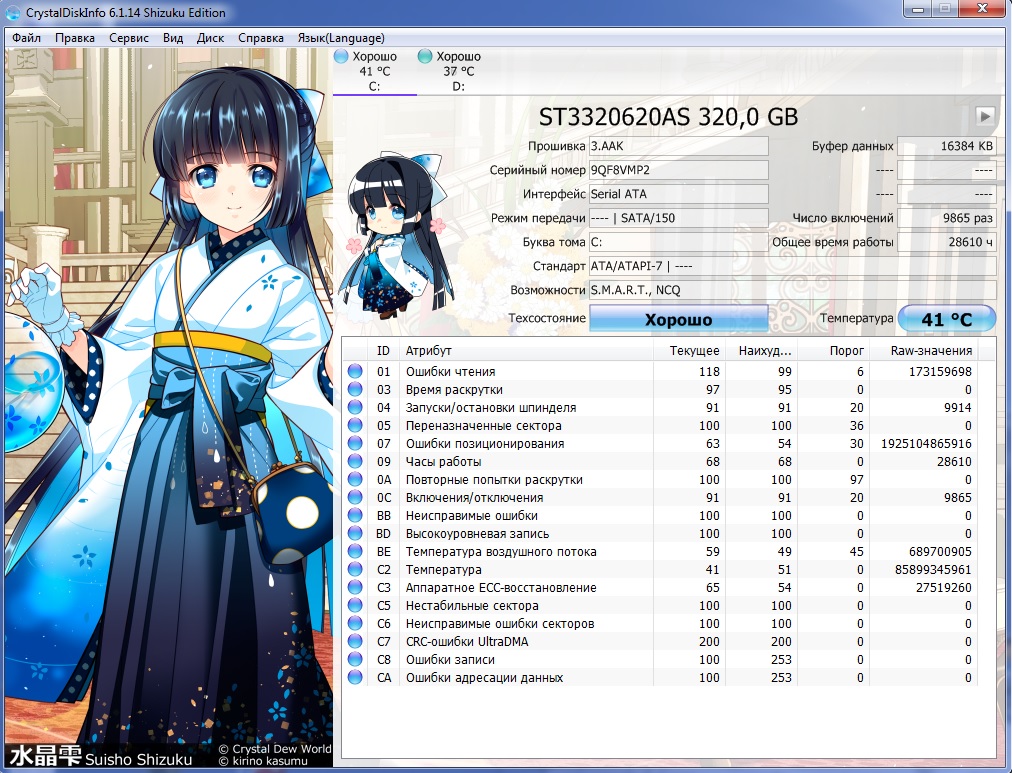
Task: Click status orb for attribute C2 temperature
Action: (x=355, y=570)
